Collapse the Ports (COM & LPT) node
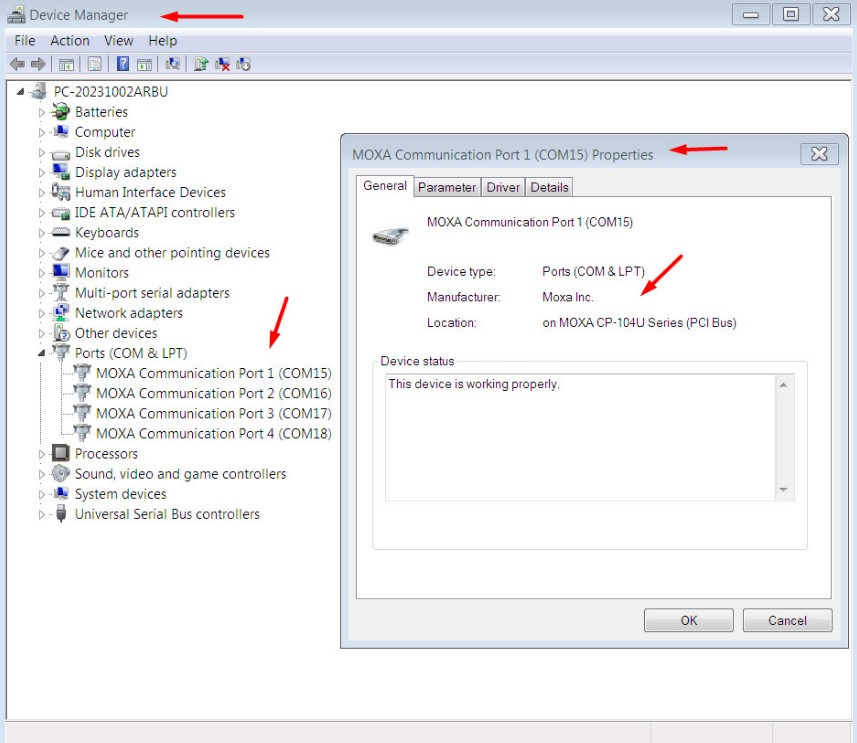Screen dimensions: 857x743 click(42, 353)
